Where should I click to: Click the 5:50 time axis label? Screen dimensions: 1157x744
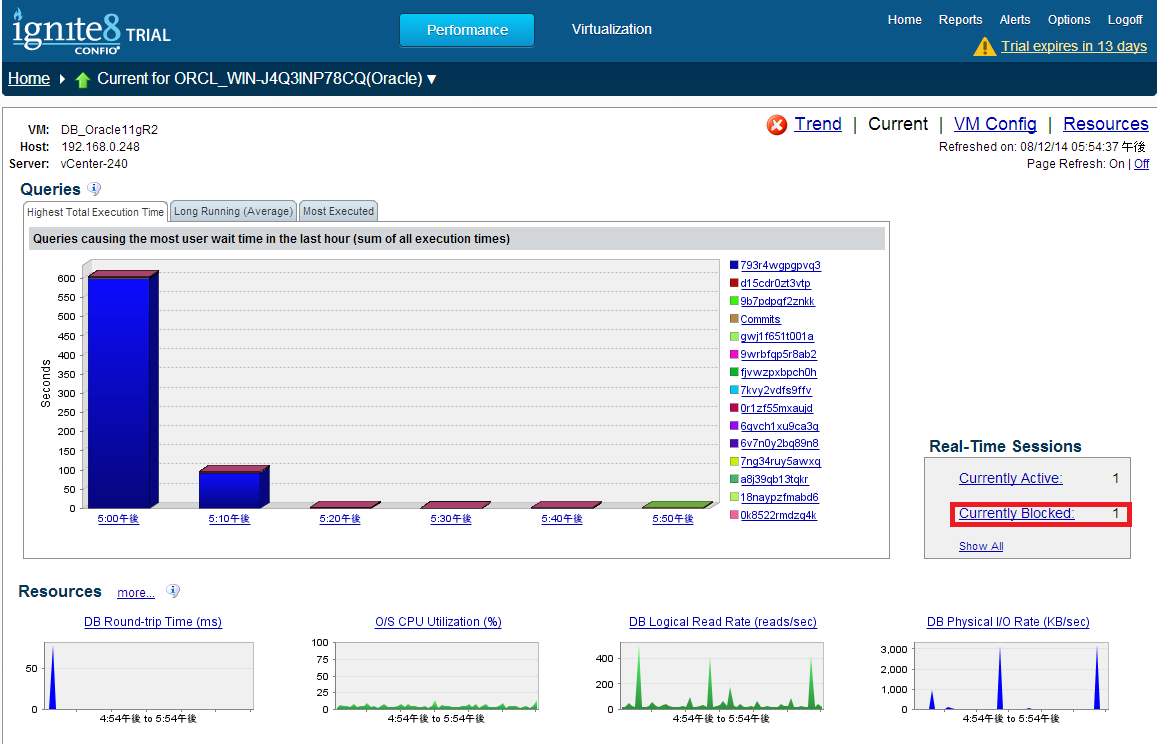click(673, 519)
